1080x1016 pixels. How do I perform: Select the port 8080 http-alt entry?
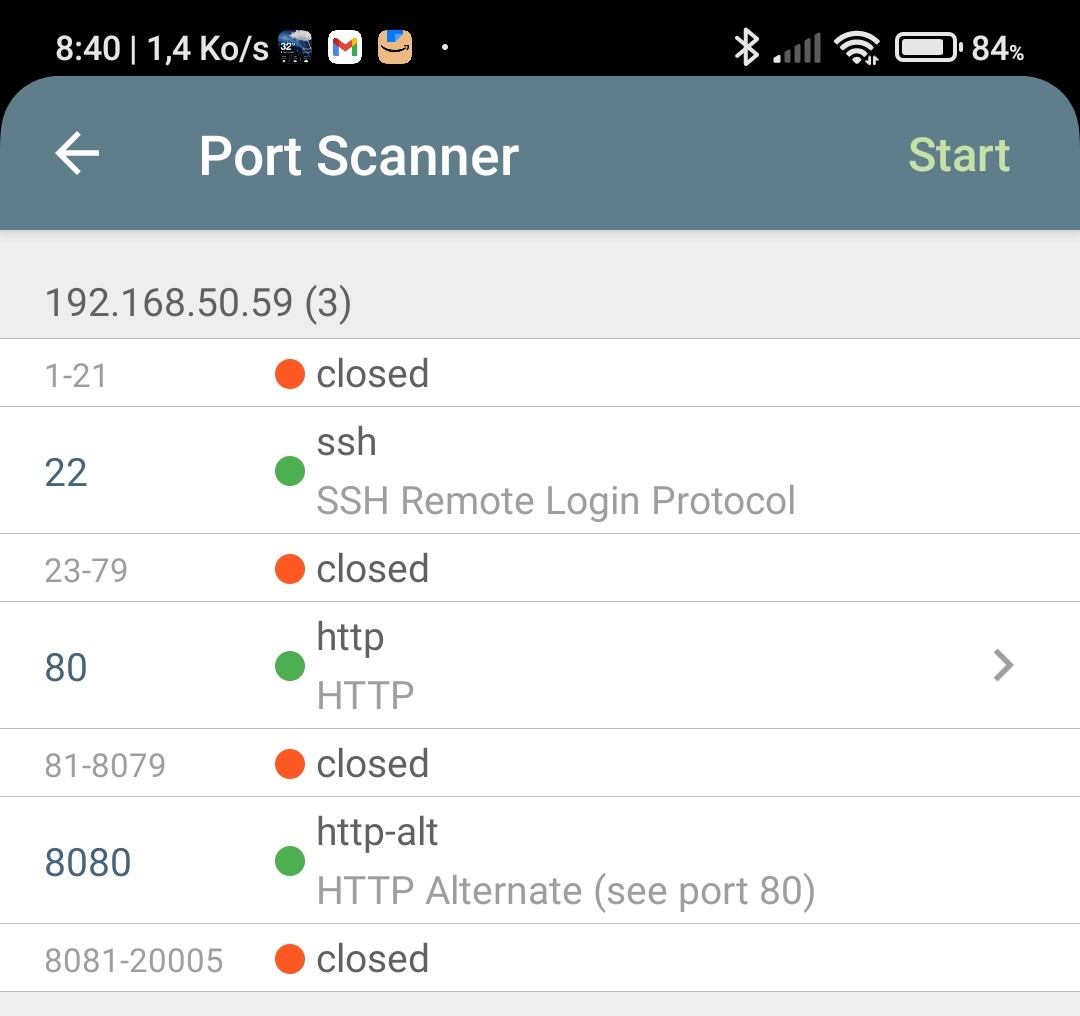540,860
